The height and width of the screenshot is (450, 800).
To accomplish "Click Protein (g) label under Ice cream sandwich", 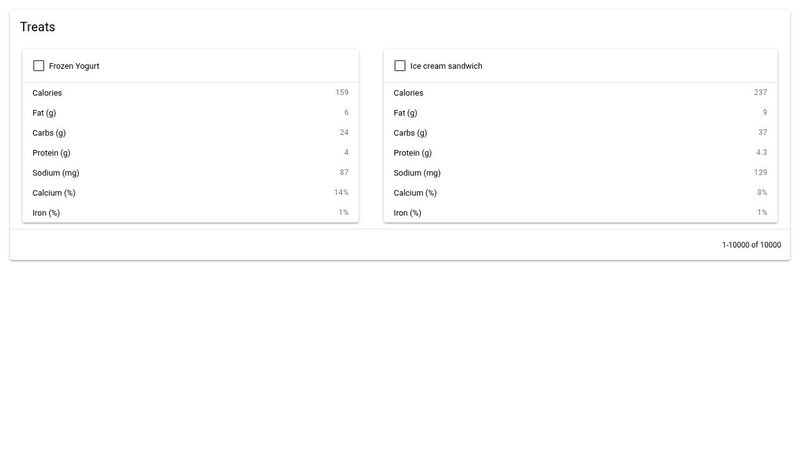I will click(412, 153).
